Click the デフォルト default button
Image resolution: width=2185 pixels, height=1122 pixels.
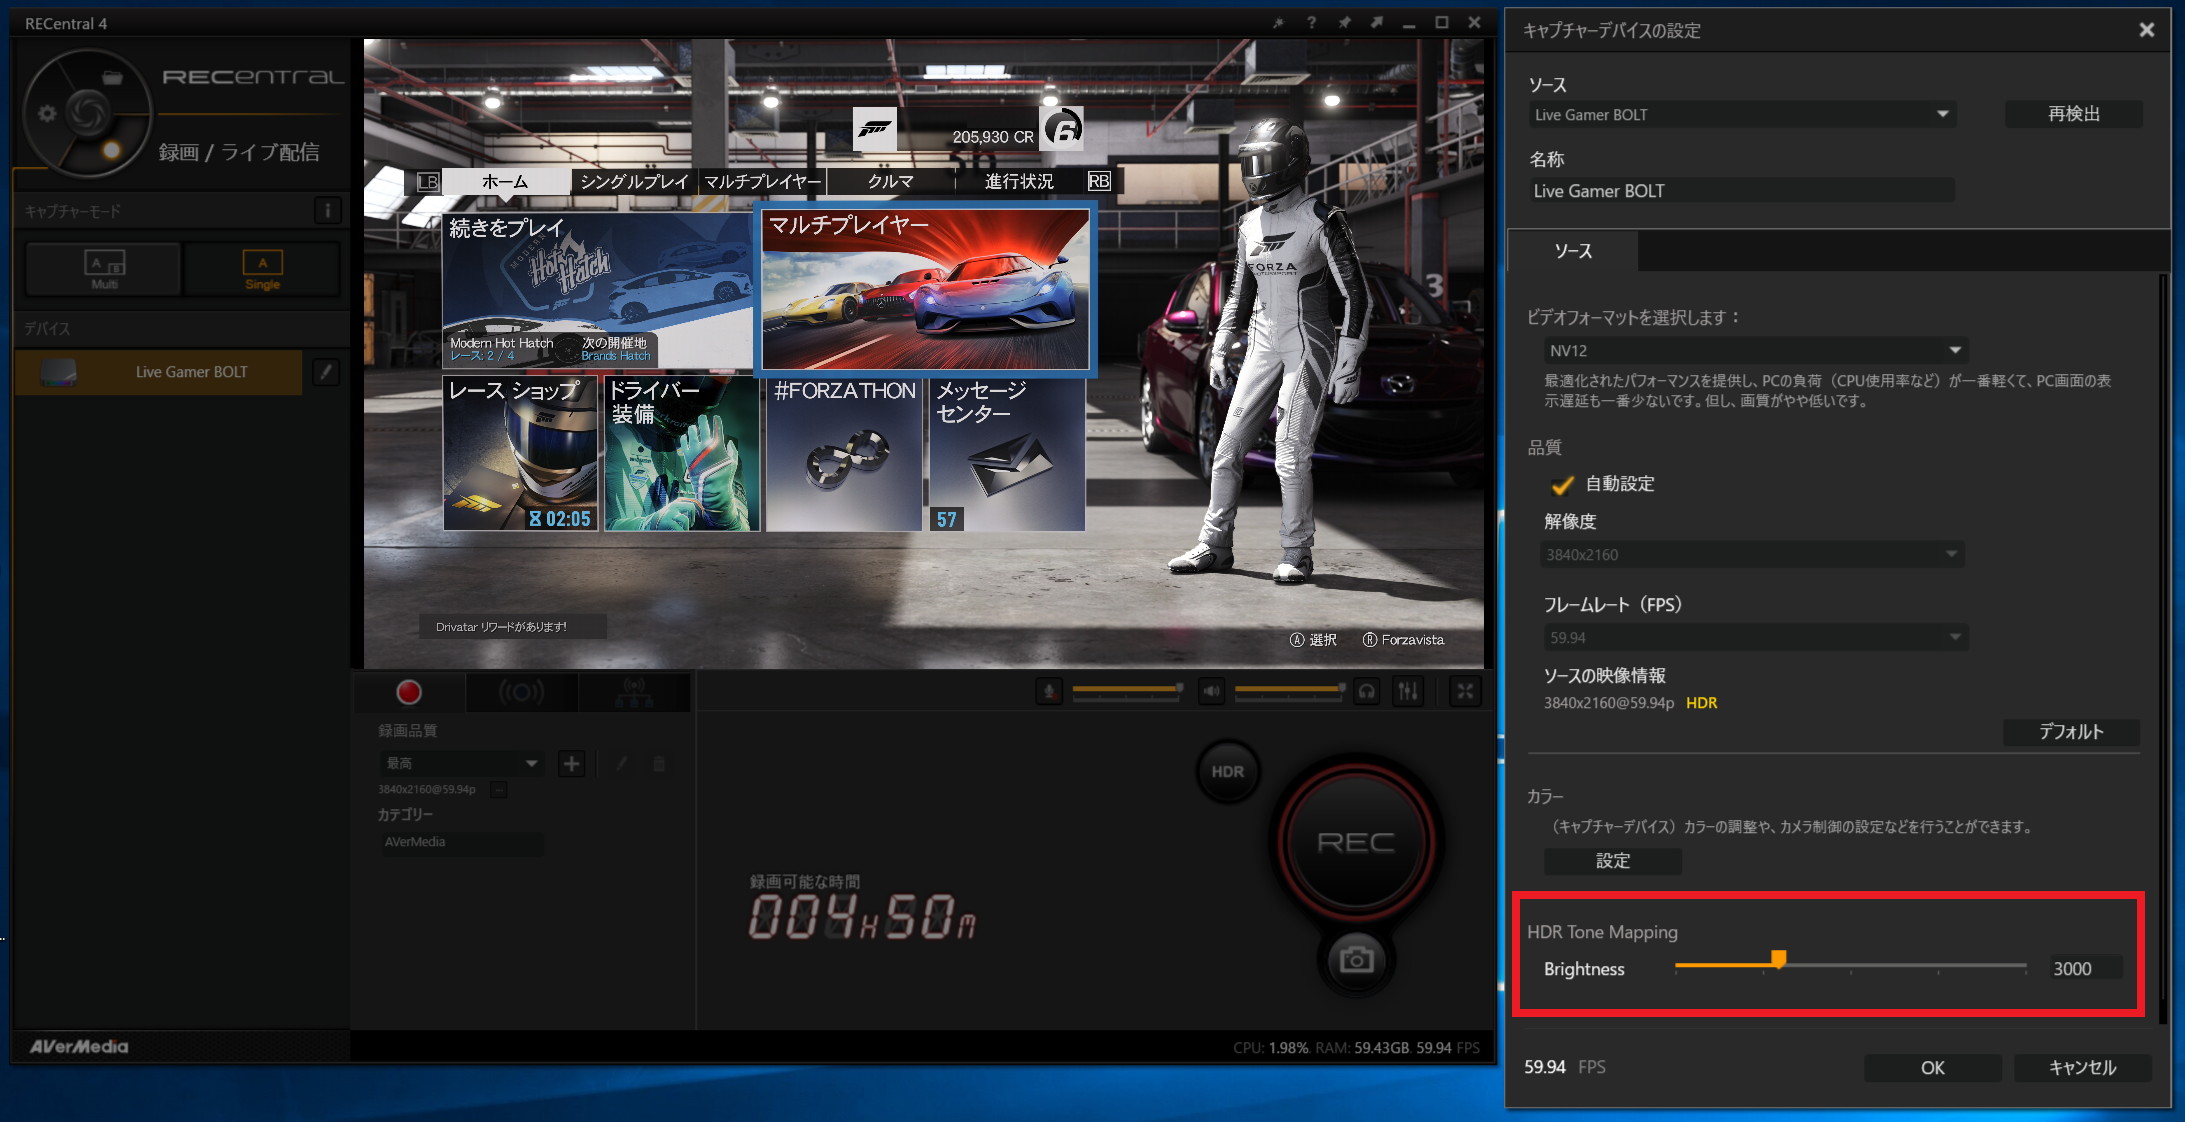click(2071, 731)
